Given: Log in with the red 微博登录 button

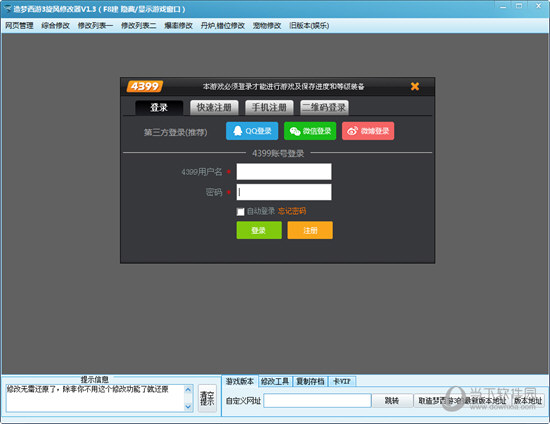Looking at the screenshot, I should 368,131.
